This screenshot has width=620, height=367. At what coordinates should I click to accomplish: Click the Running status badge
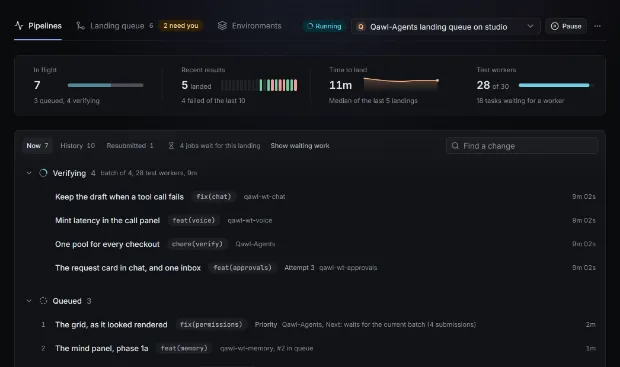[x=324, y=26]
